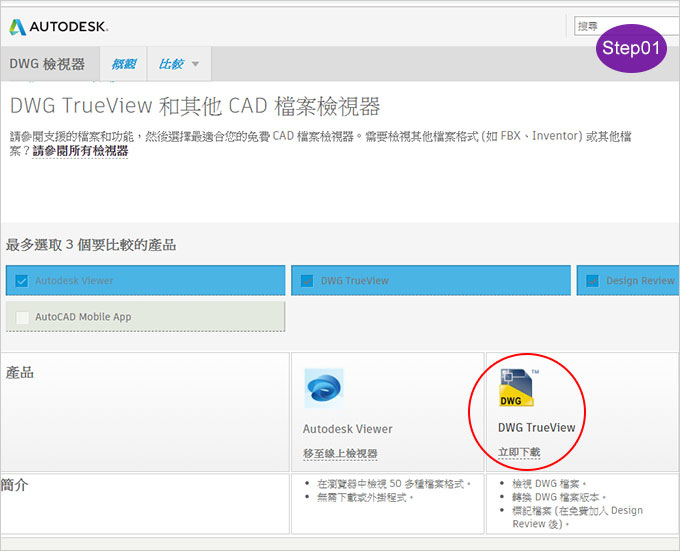Click the 轉換 DWG 檔案版本 bullet text
Viewport: 680px width, 551px height.
pyautogui.click(x=559, y=497)
